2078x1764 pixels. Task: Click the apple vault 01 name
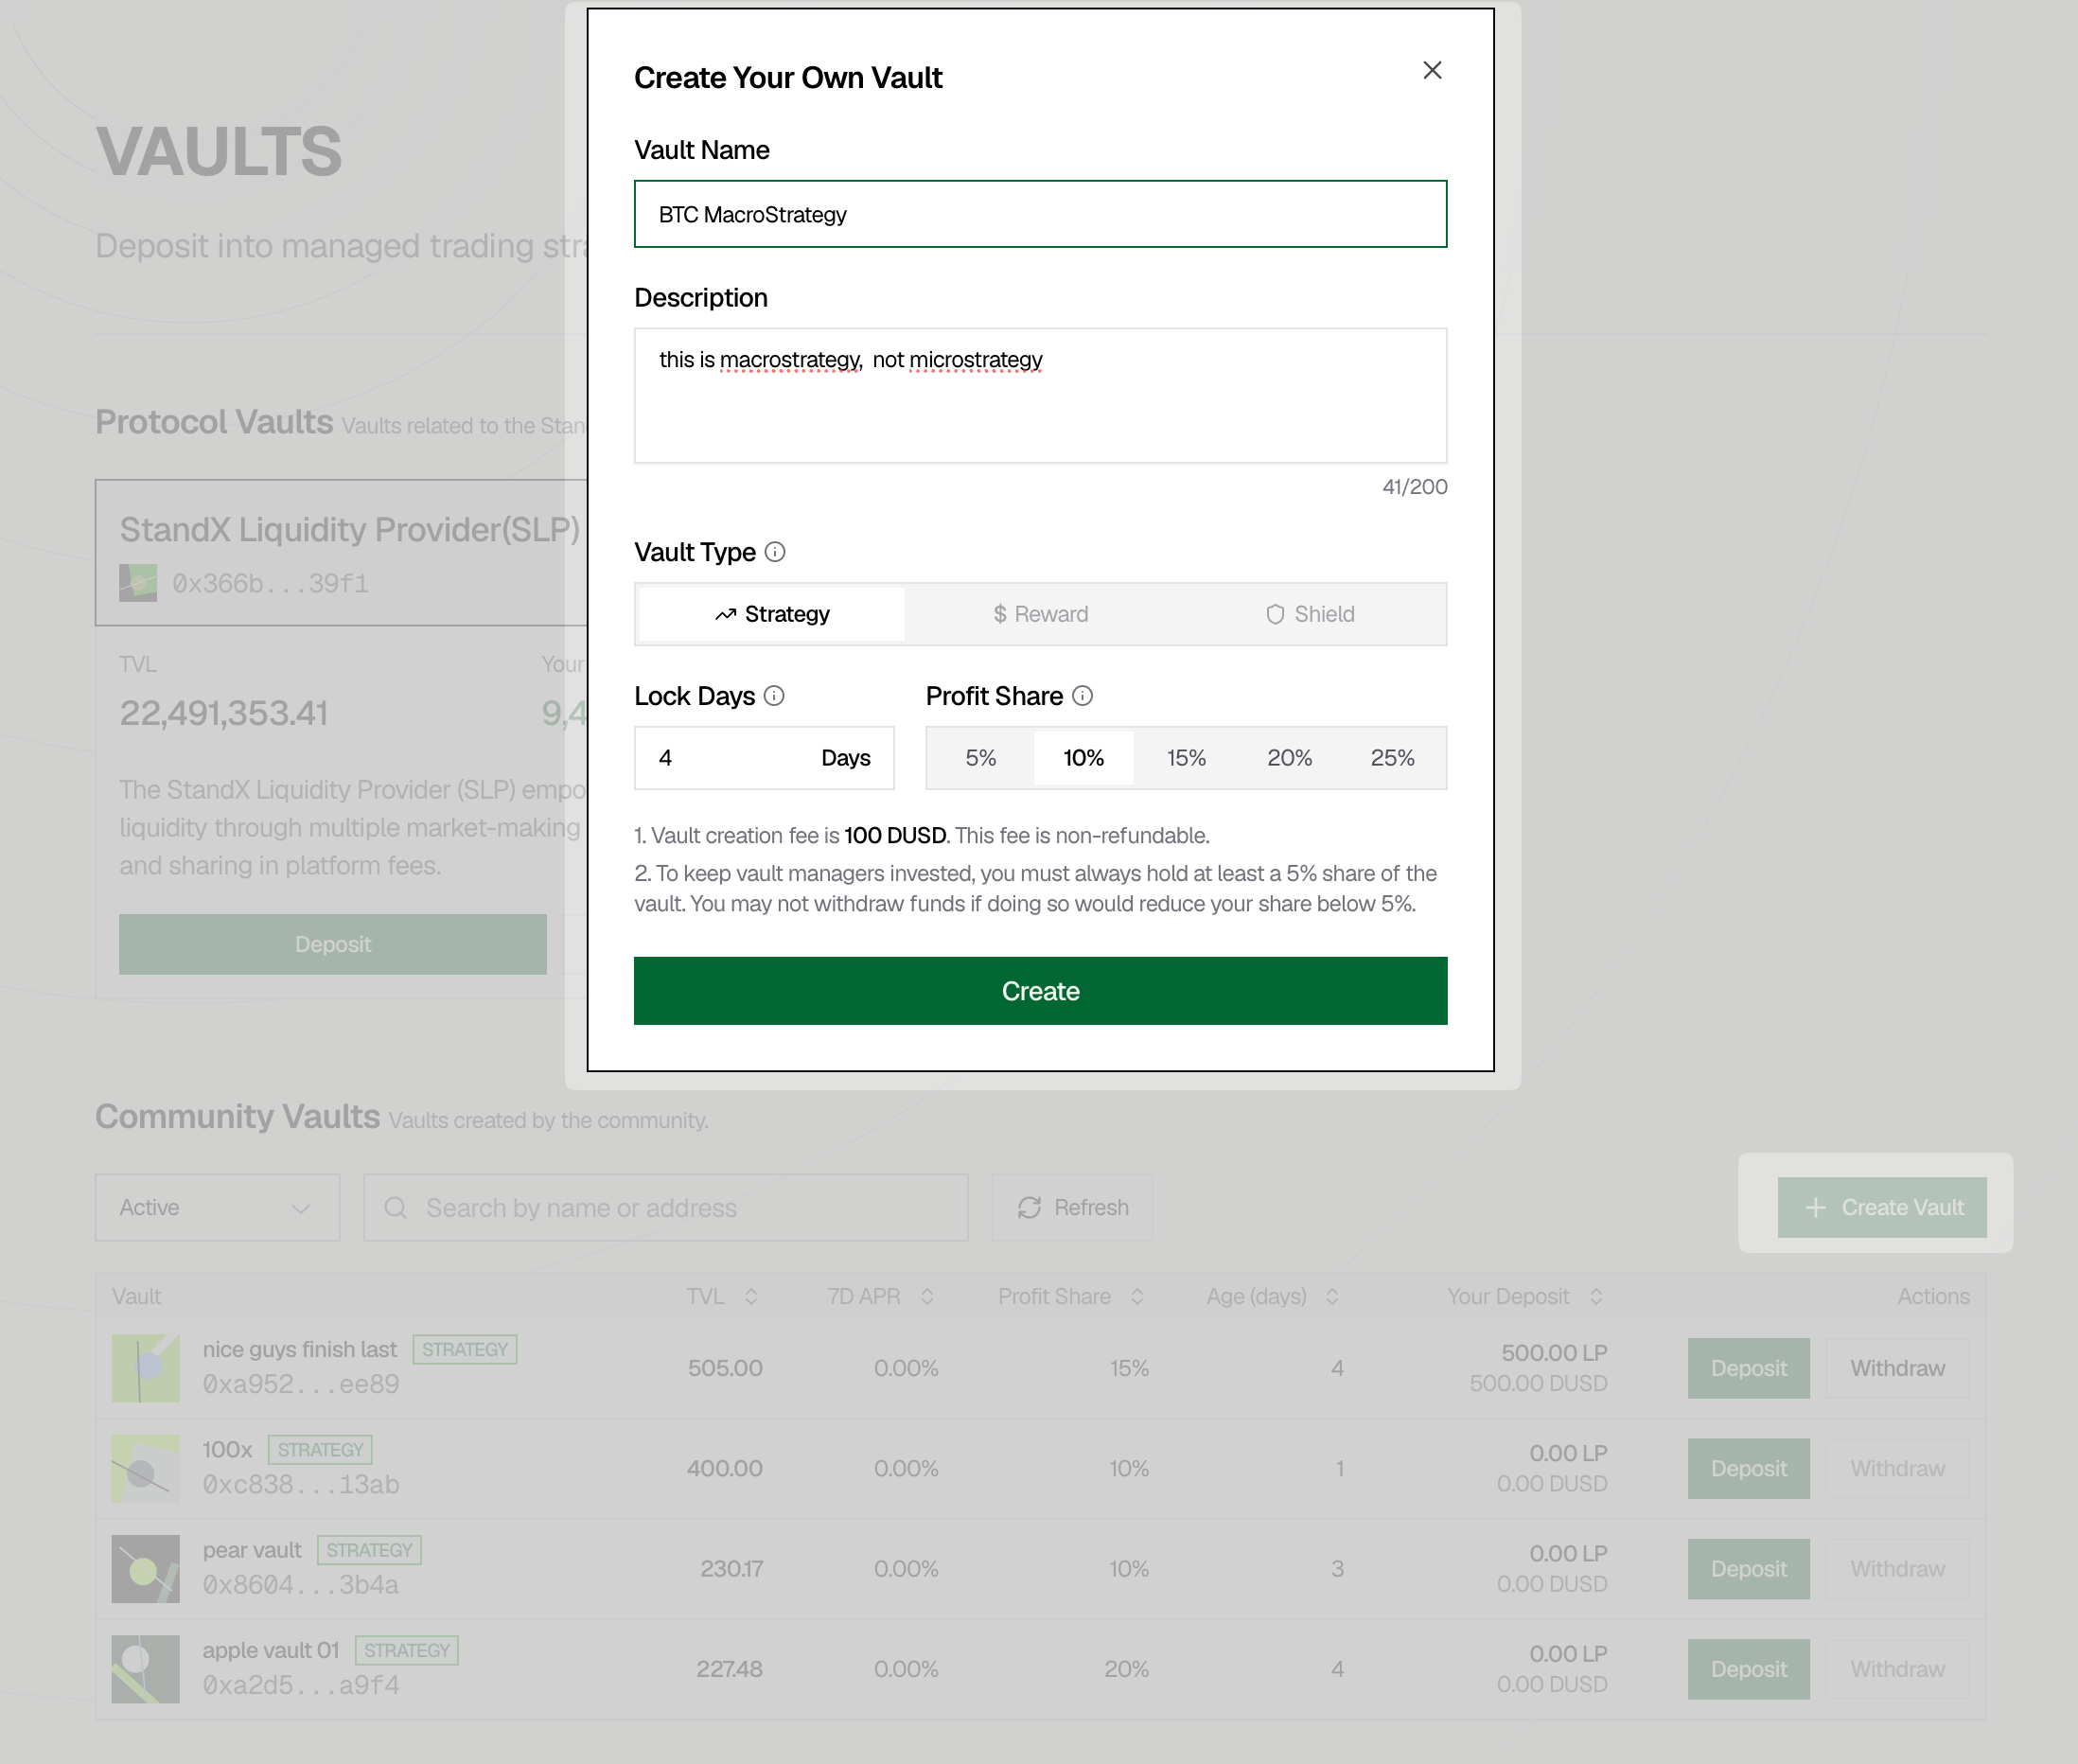(271, 1651)
